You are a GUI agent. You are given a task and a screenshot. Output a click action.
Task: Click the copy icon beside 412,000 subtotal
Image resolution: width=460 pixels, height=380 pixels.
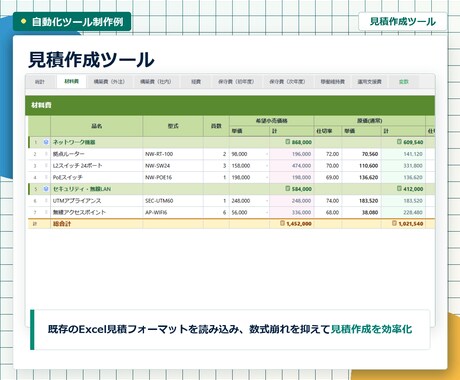(399, 188)
